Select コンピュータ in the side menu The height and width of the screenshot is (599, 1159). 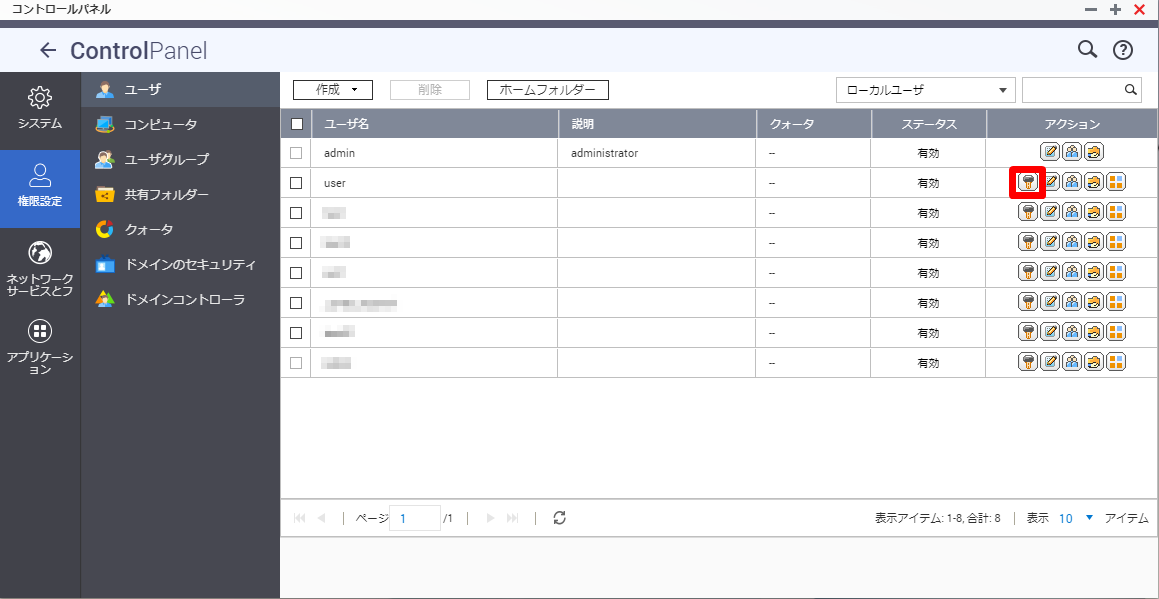pos(180,124)
